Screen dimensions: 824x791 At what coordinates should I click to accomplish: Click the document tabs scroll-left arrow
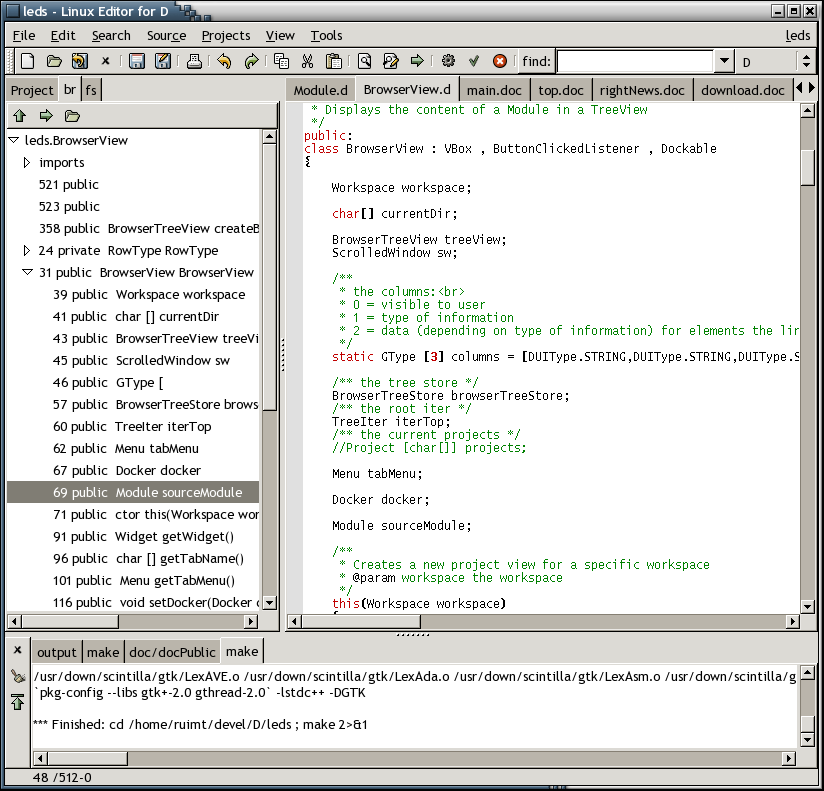tap(799, 88)
